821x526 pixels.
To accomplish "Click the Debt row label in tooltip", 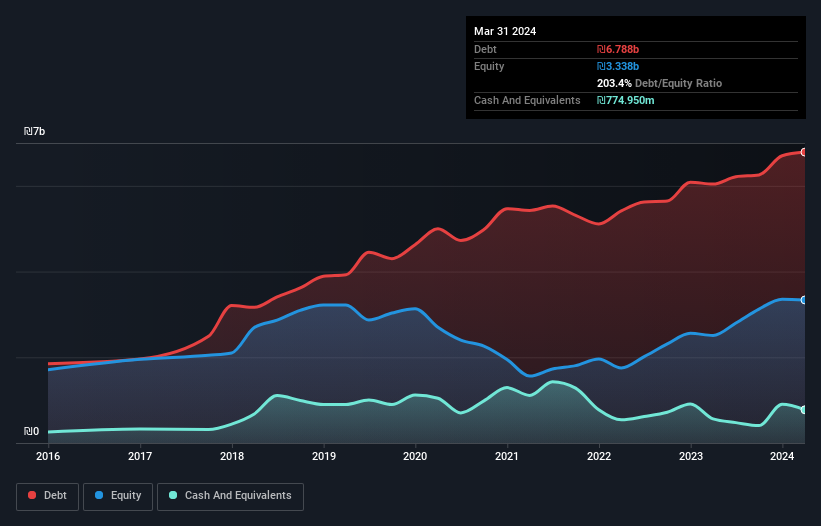I will pos(485,49).
